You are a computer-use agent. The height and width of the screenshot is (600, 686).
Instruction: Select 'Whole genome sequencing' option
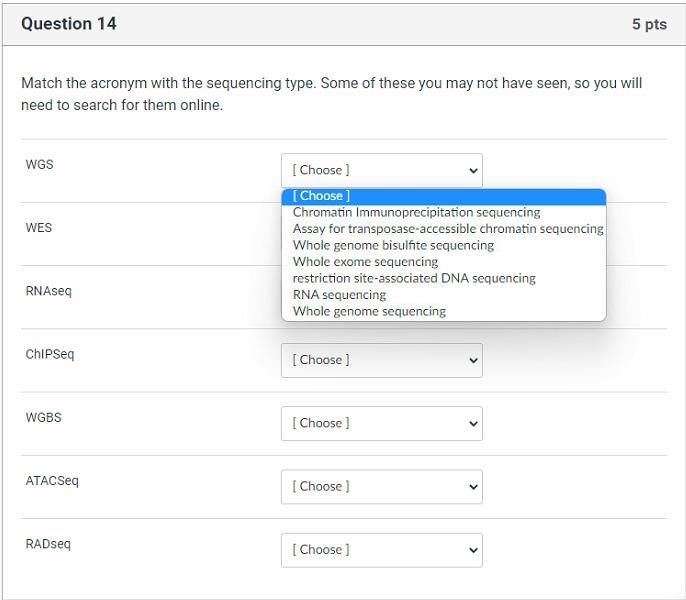369,311
